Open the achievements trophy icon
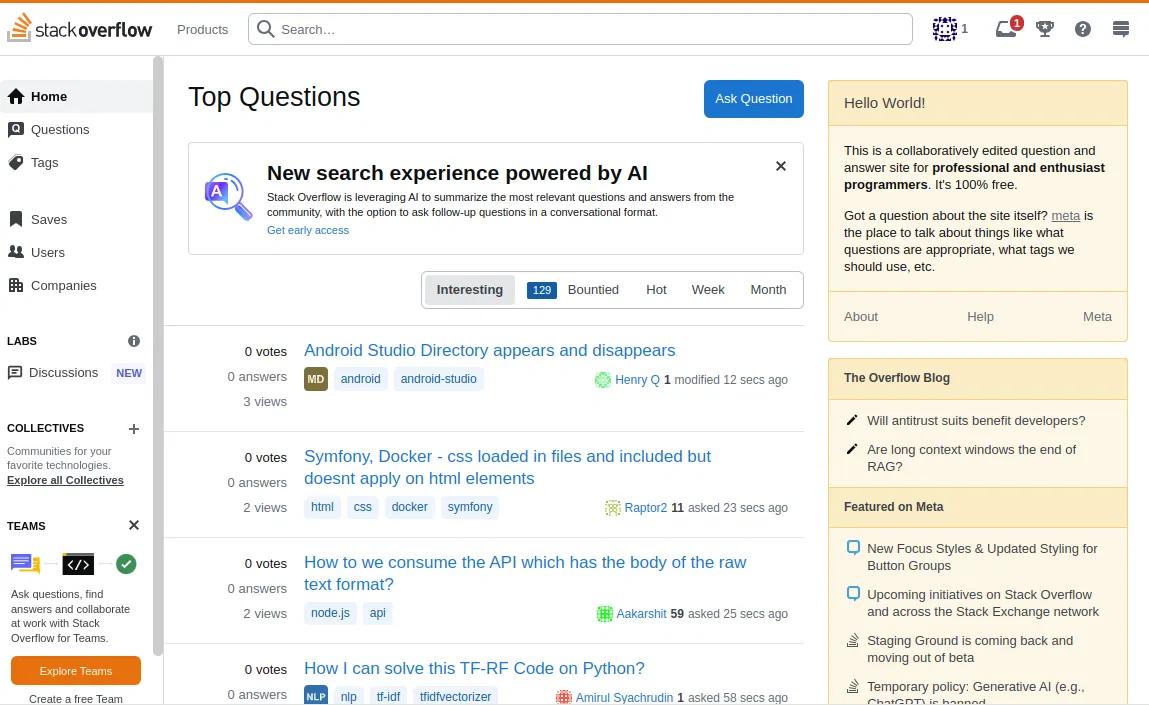Screen dimensions: 1149x705 (x=1045, y=29)
